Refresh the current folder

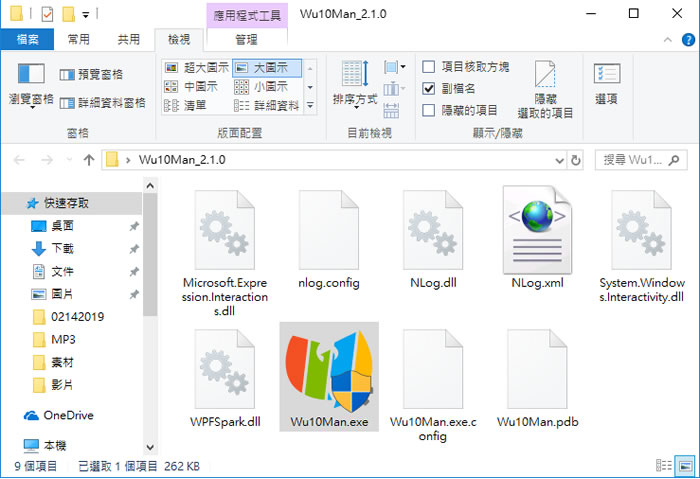coord(576,160)
